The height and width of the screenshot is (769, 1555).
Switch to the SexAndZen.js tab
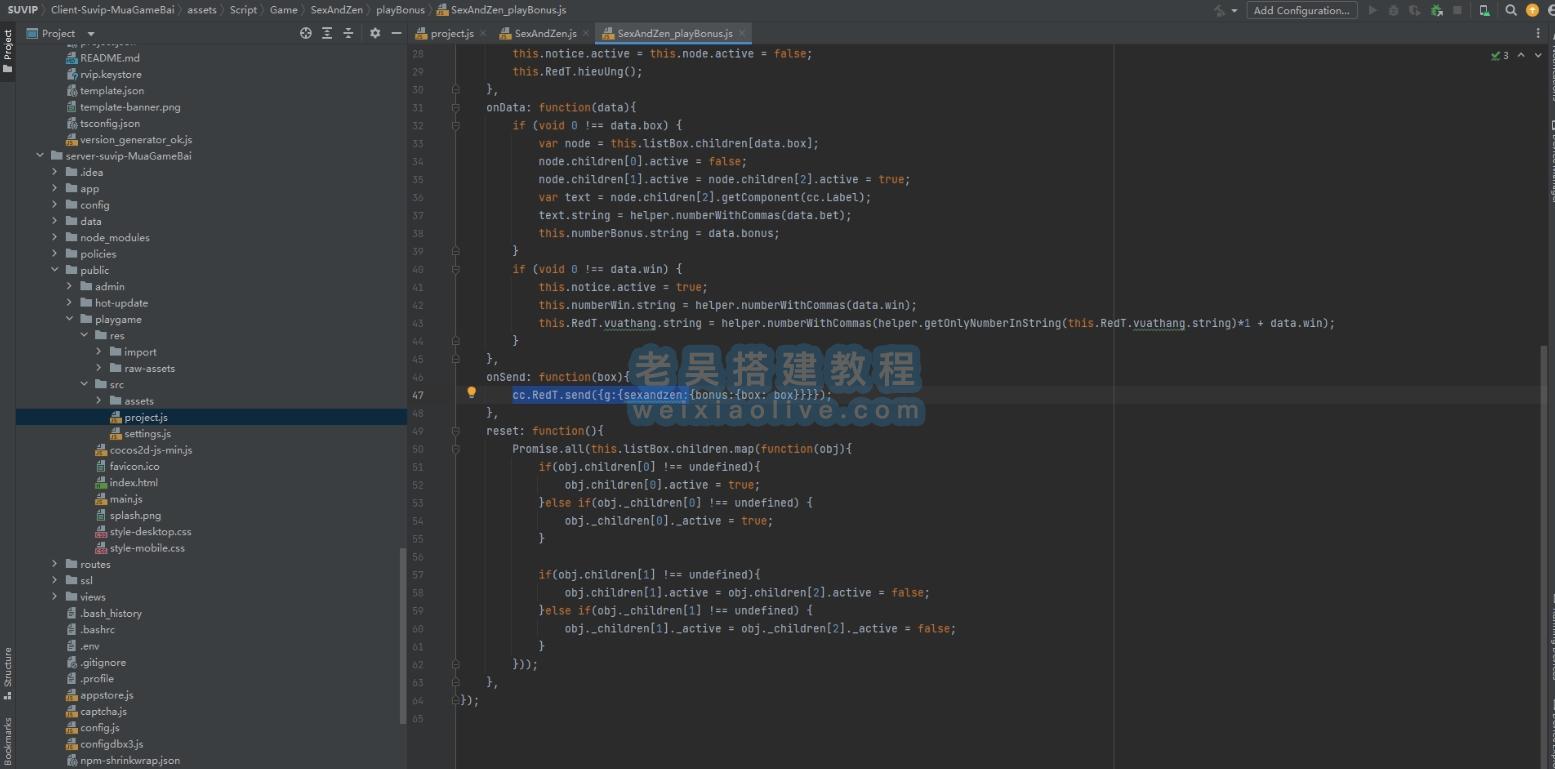click(x=544, y=34)
